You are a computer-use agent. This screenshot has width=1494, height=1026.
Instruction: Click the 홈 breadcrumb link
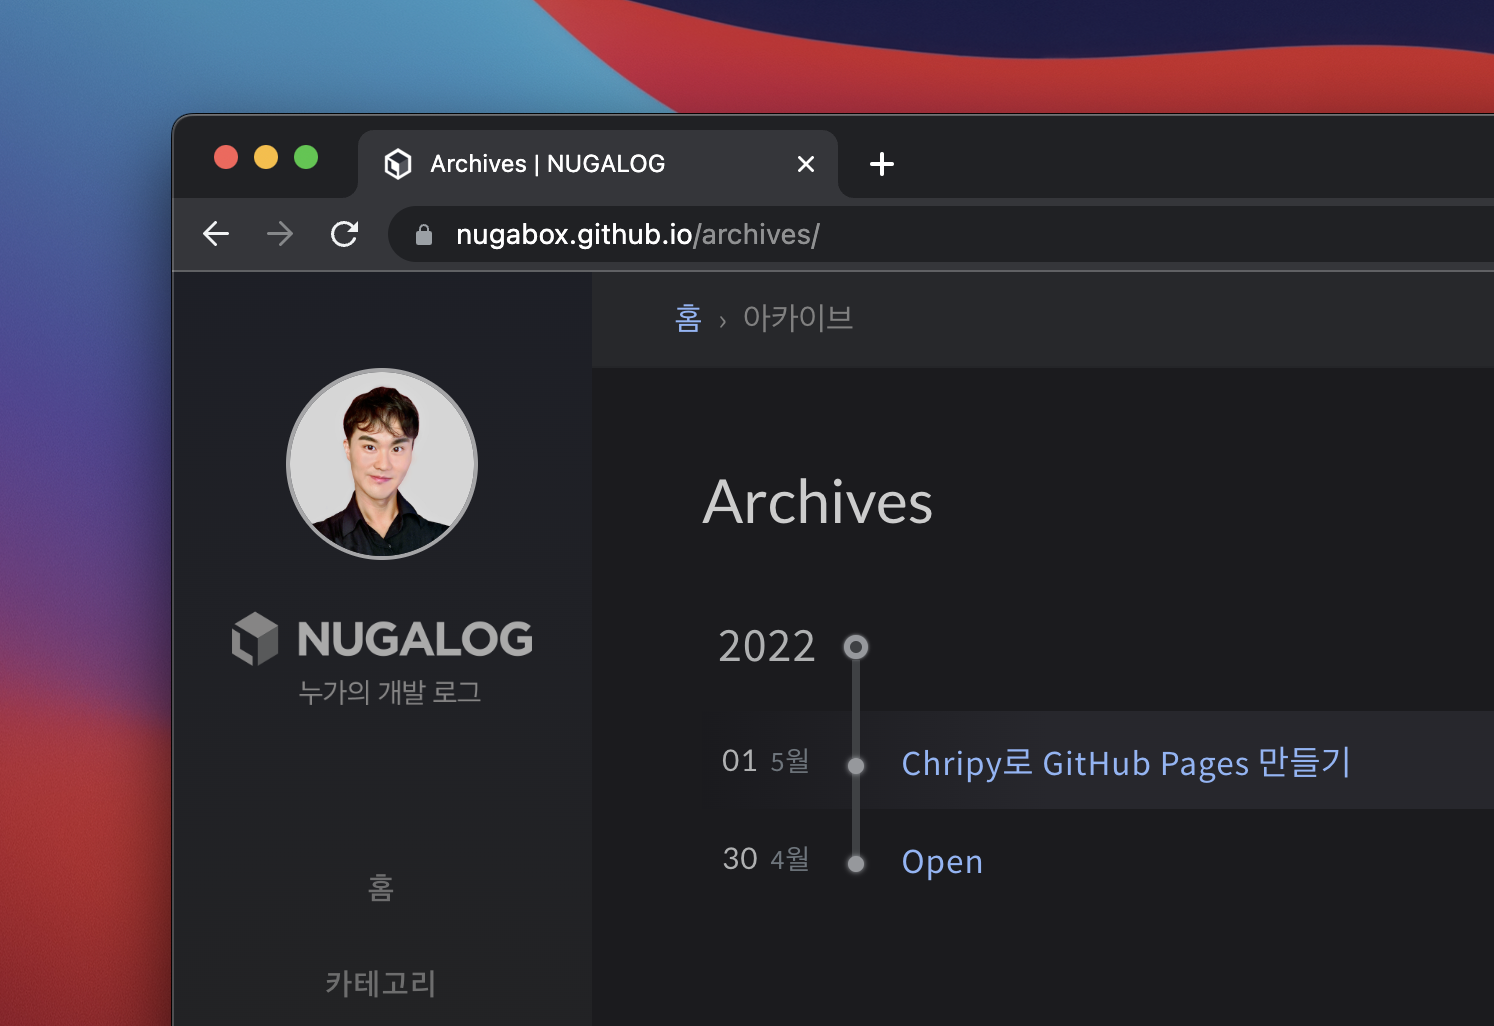(688, 317)
